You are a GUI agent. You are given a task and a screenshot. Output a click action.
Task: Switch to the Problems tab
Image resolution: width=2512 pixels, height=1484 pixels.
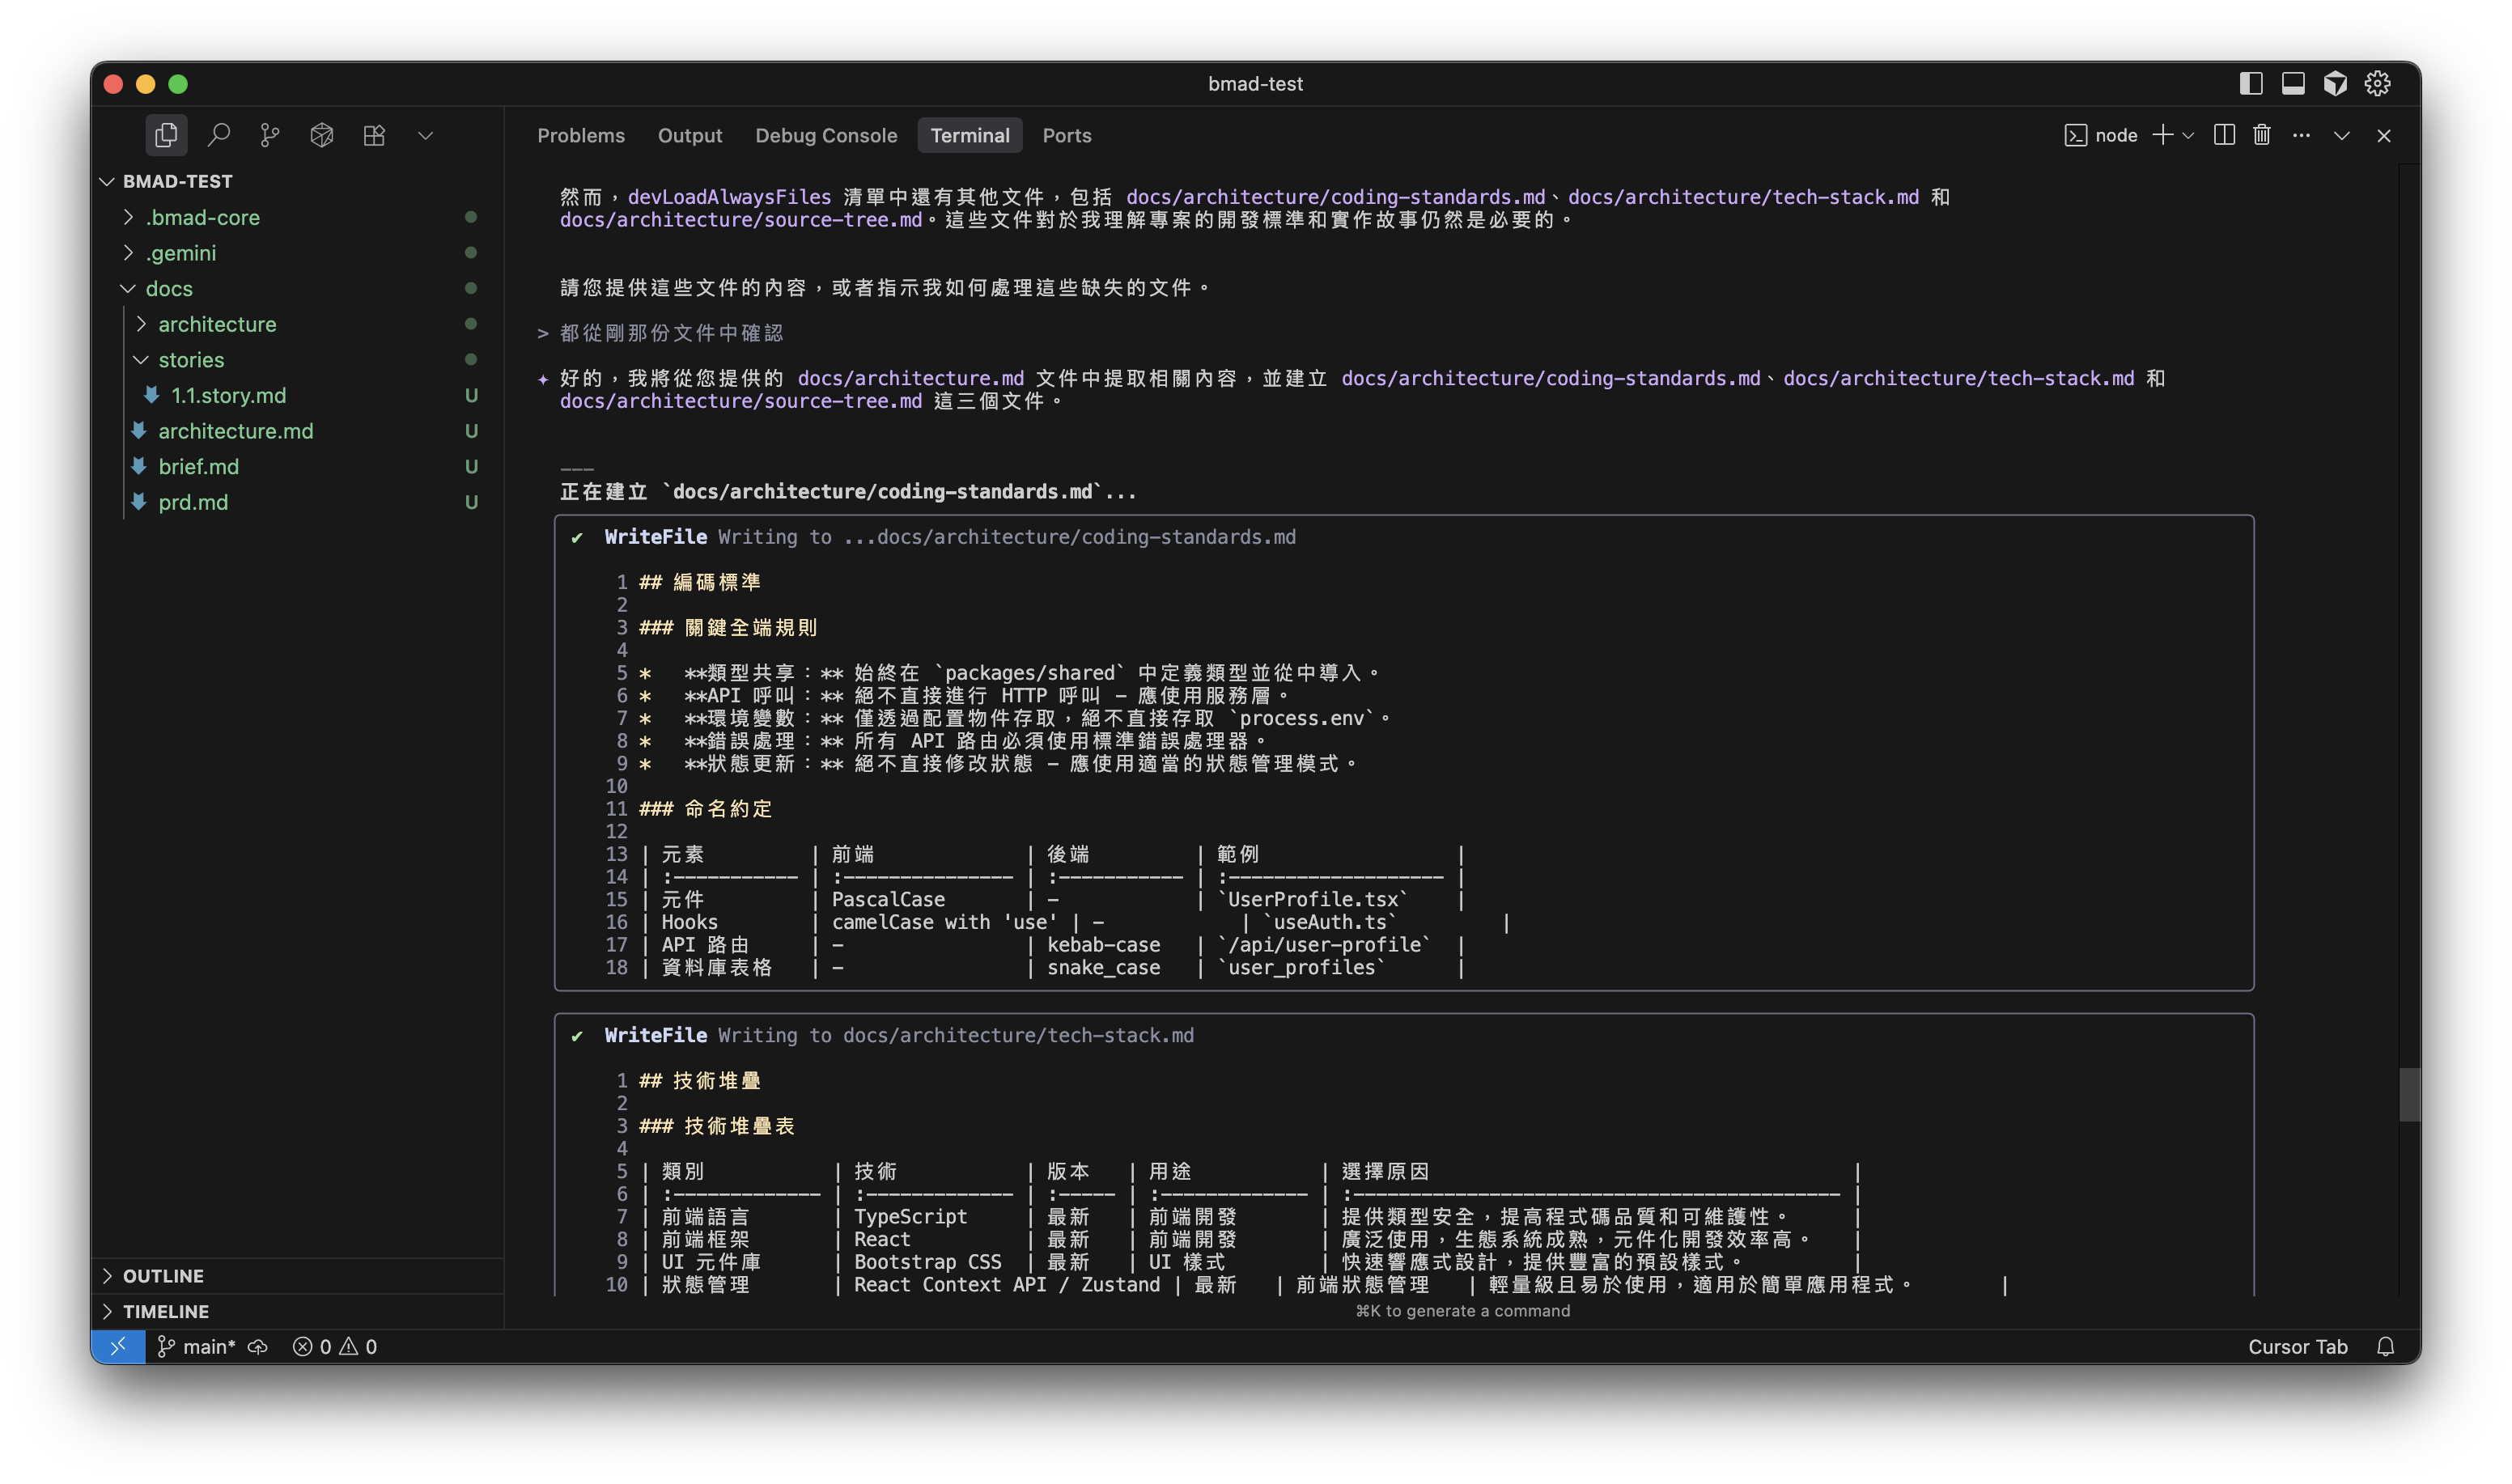(580, 136)
